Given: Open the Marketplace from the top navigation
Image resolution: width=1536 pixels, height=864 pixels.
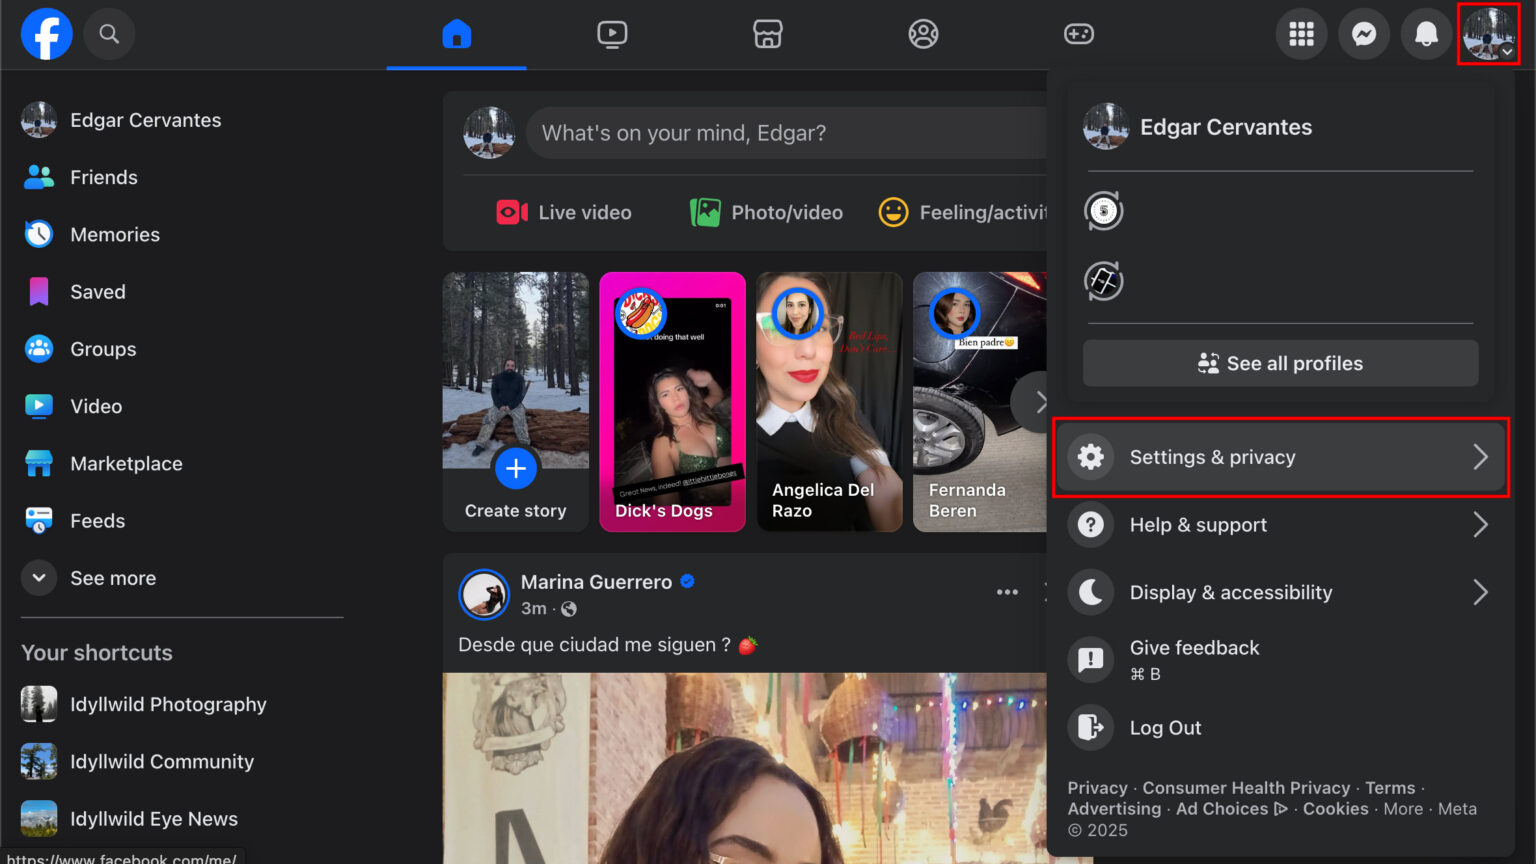Looking at the screenshot, I should coord(767,33).
